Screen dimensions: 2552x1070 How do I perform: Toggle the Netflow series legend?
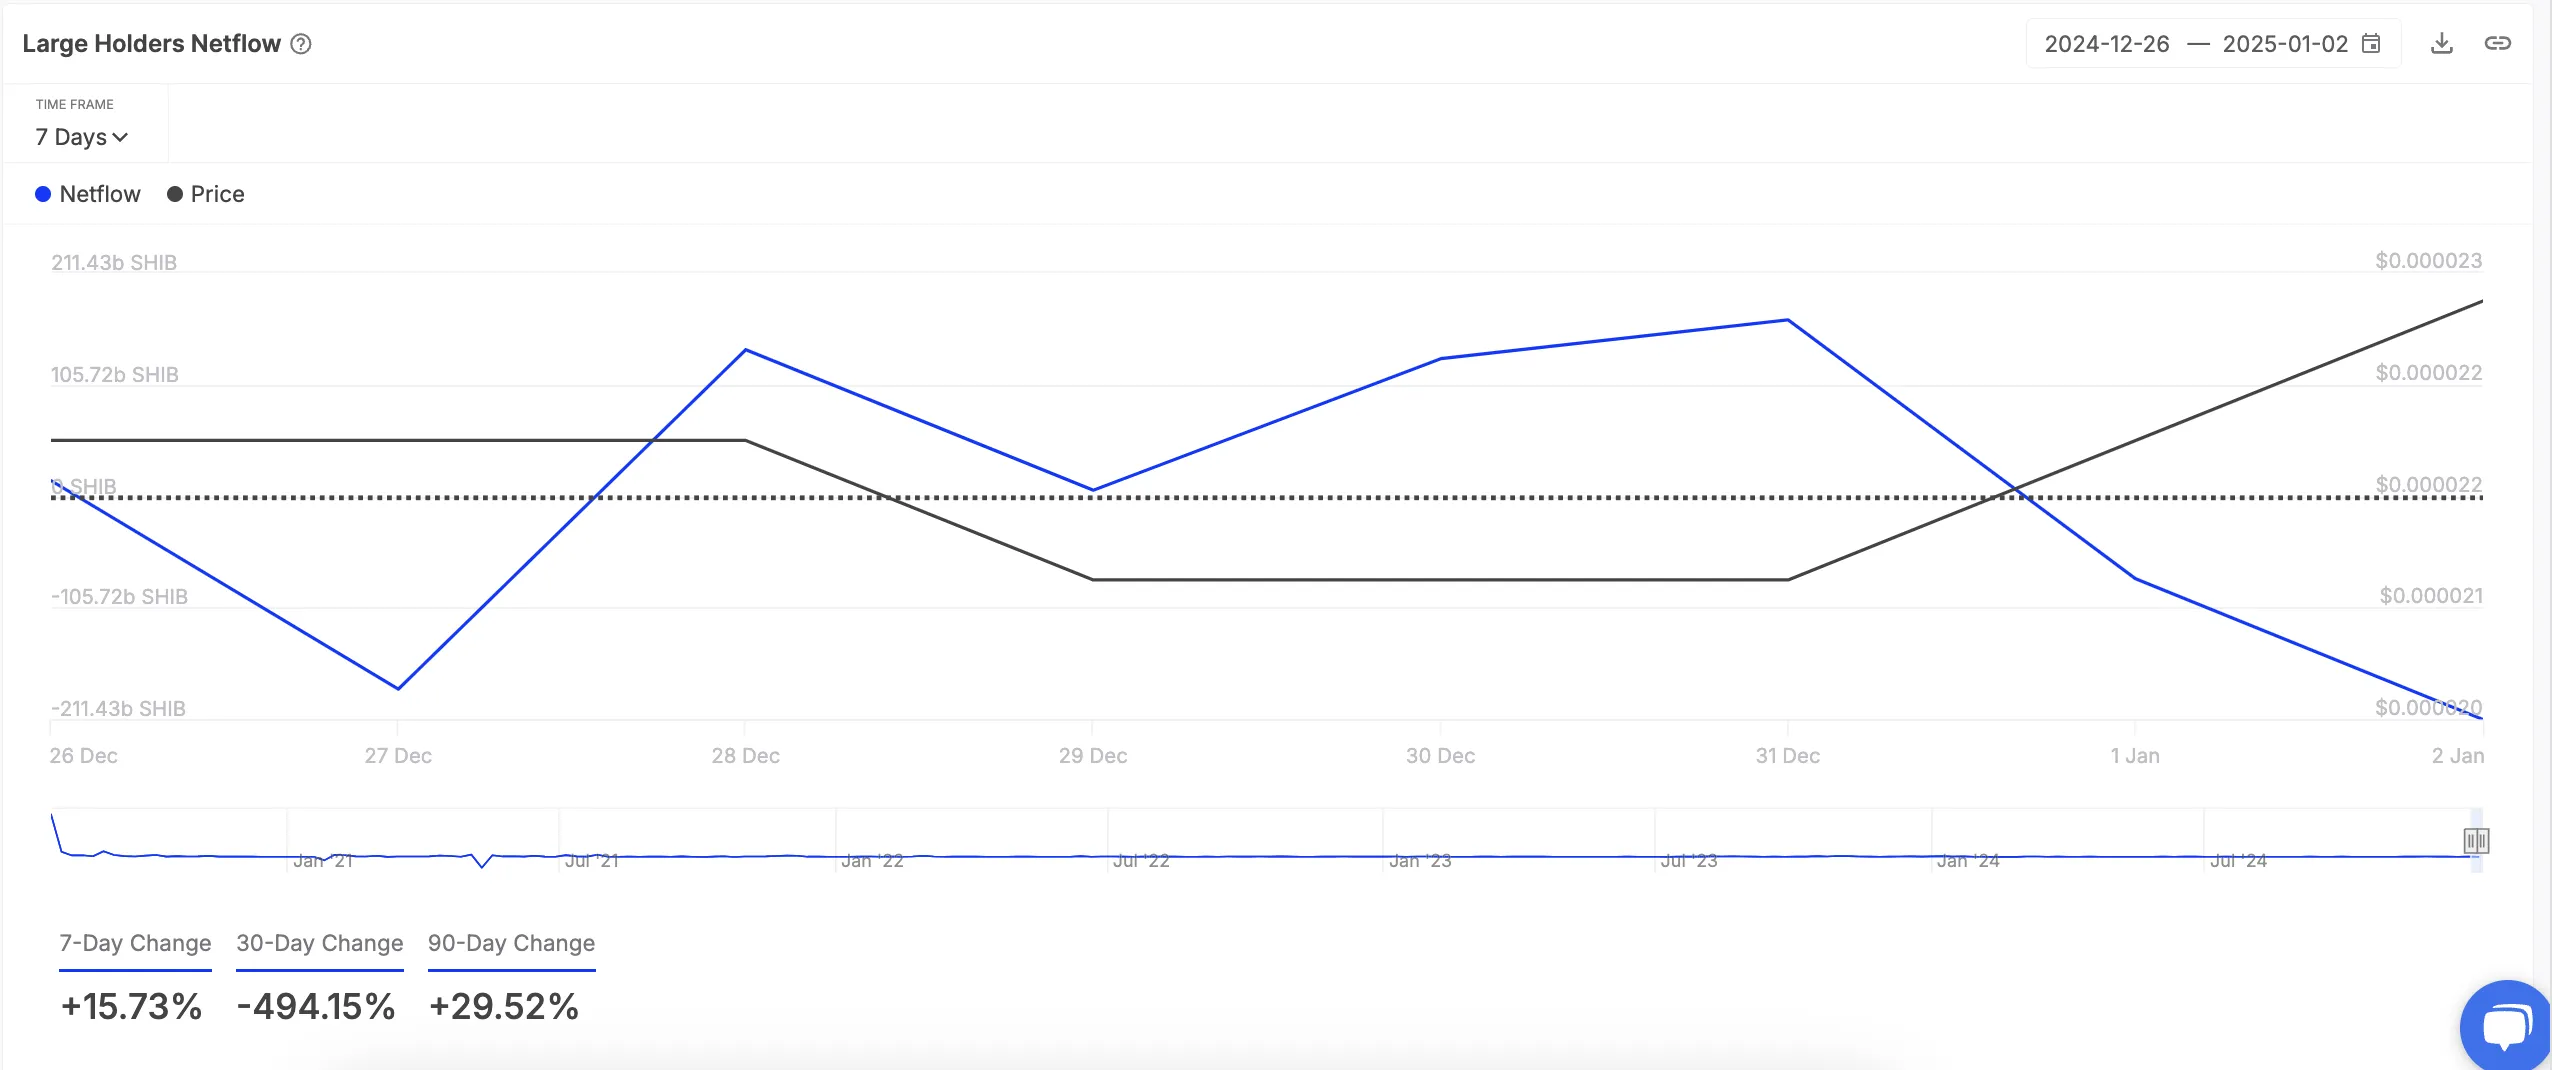100,194
